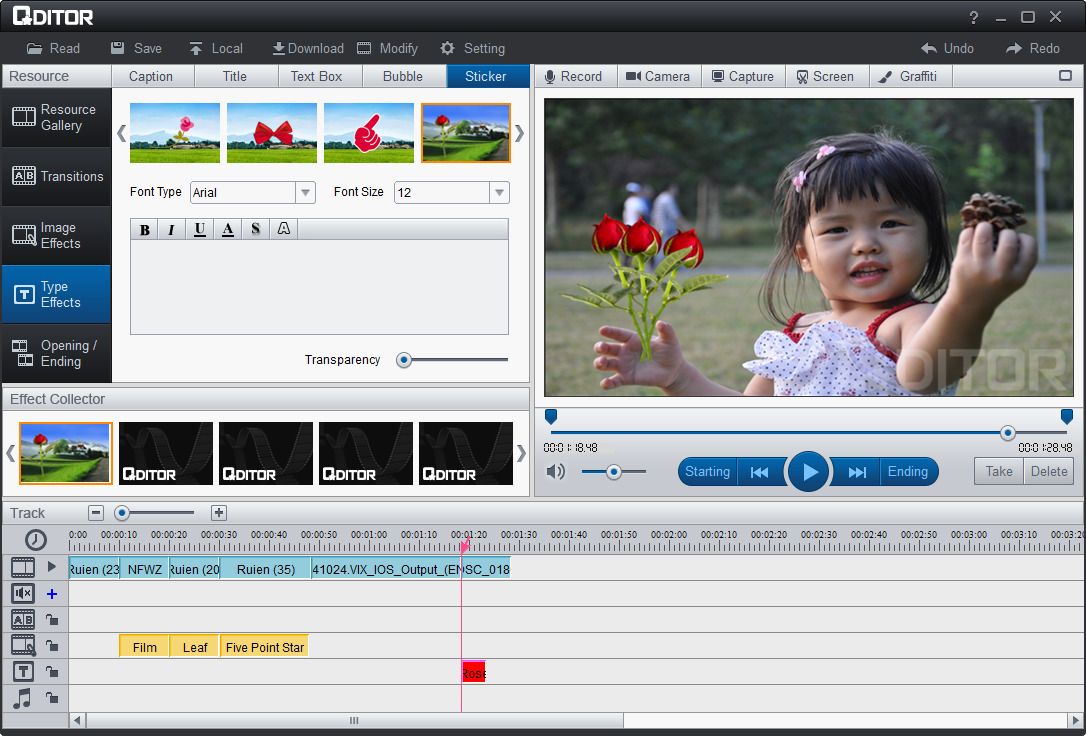This screenshot has height=736, width=1086.
Task: Open the Font Size dropdown
Action: 498,192
